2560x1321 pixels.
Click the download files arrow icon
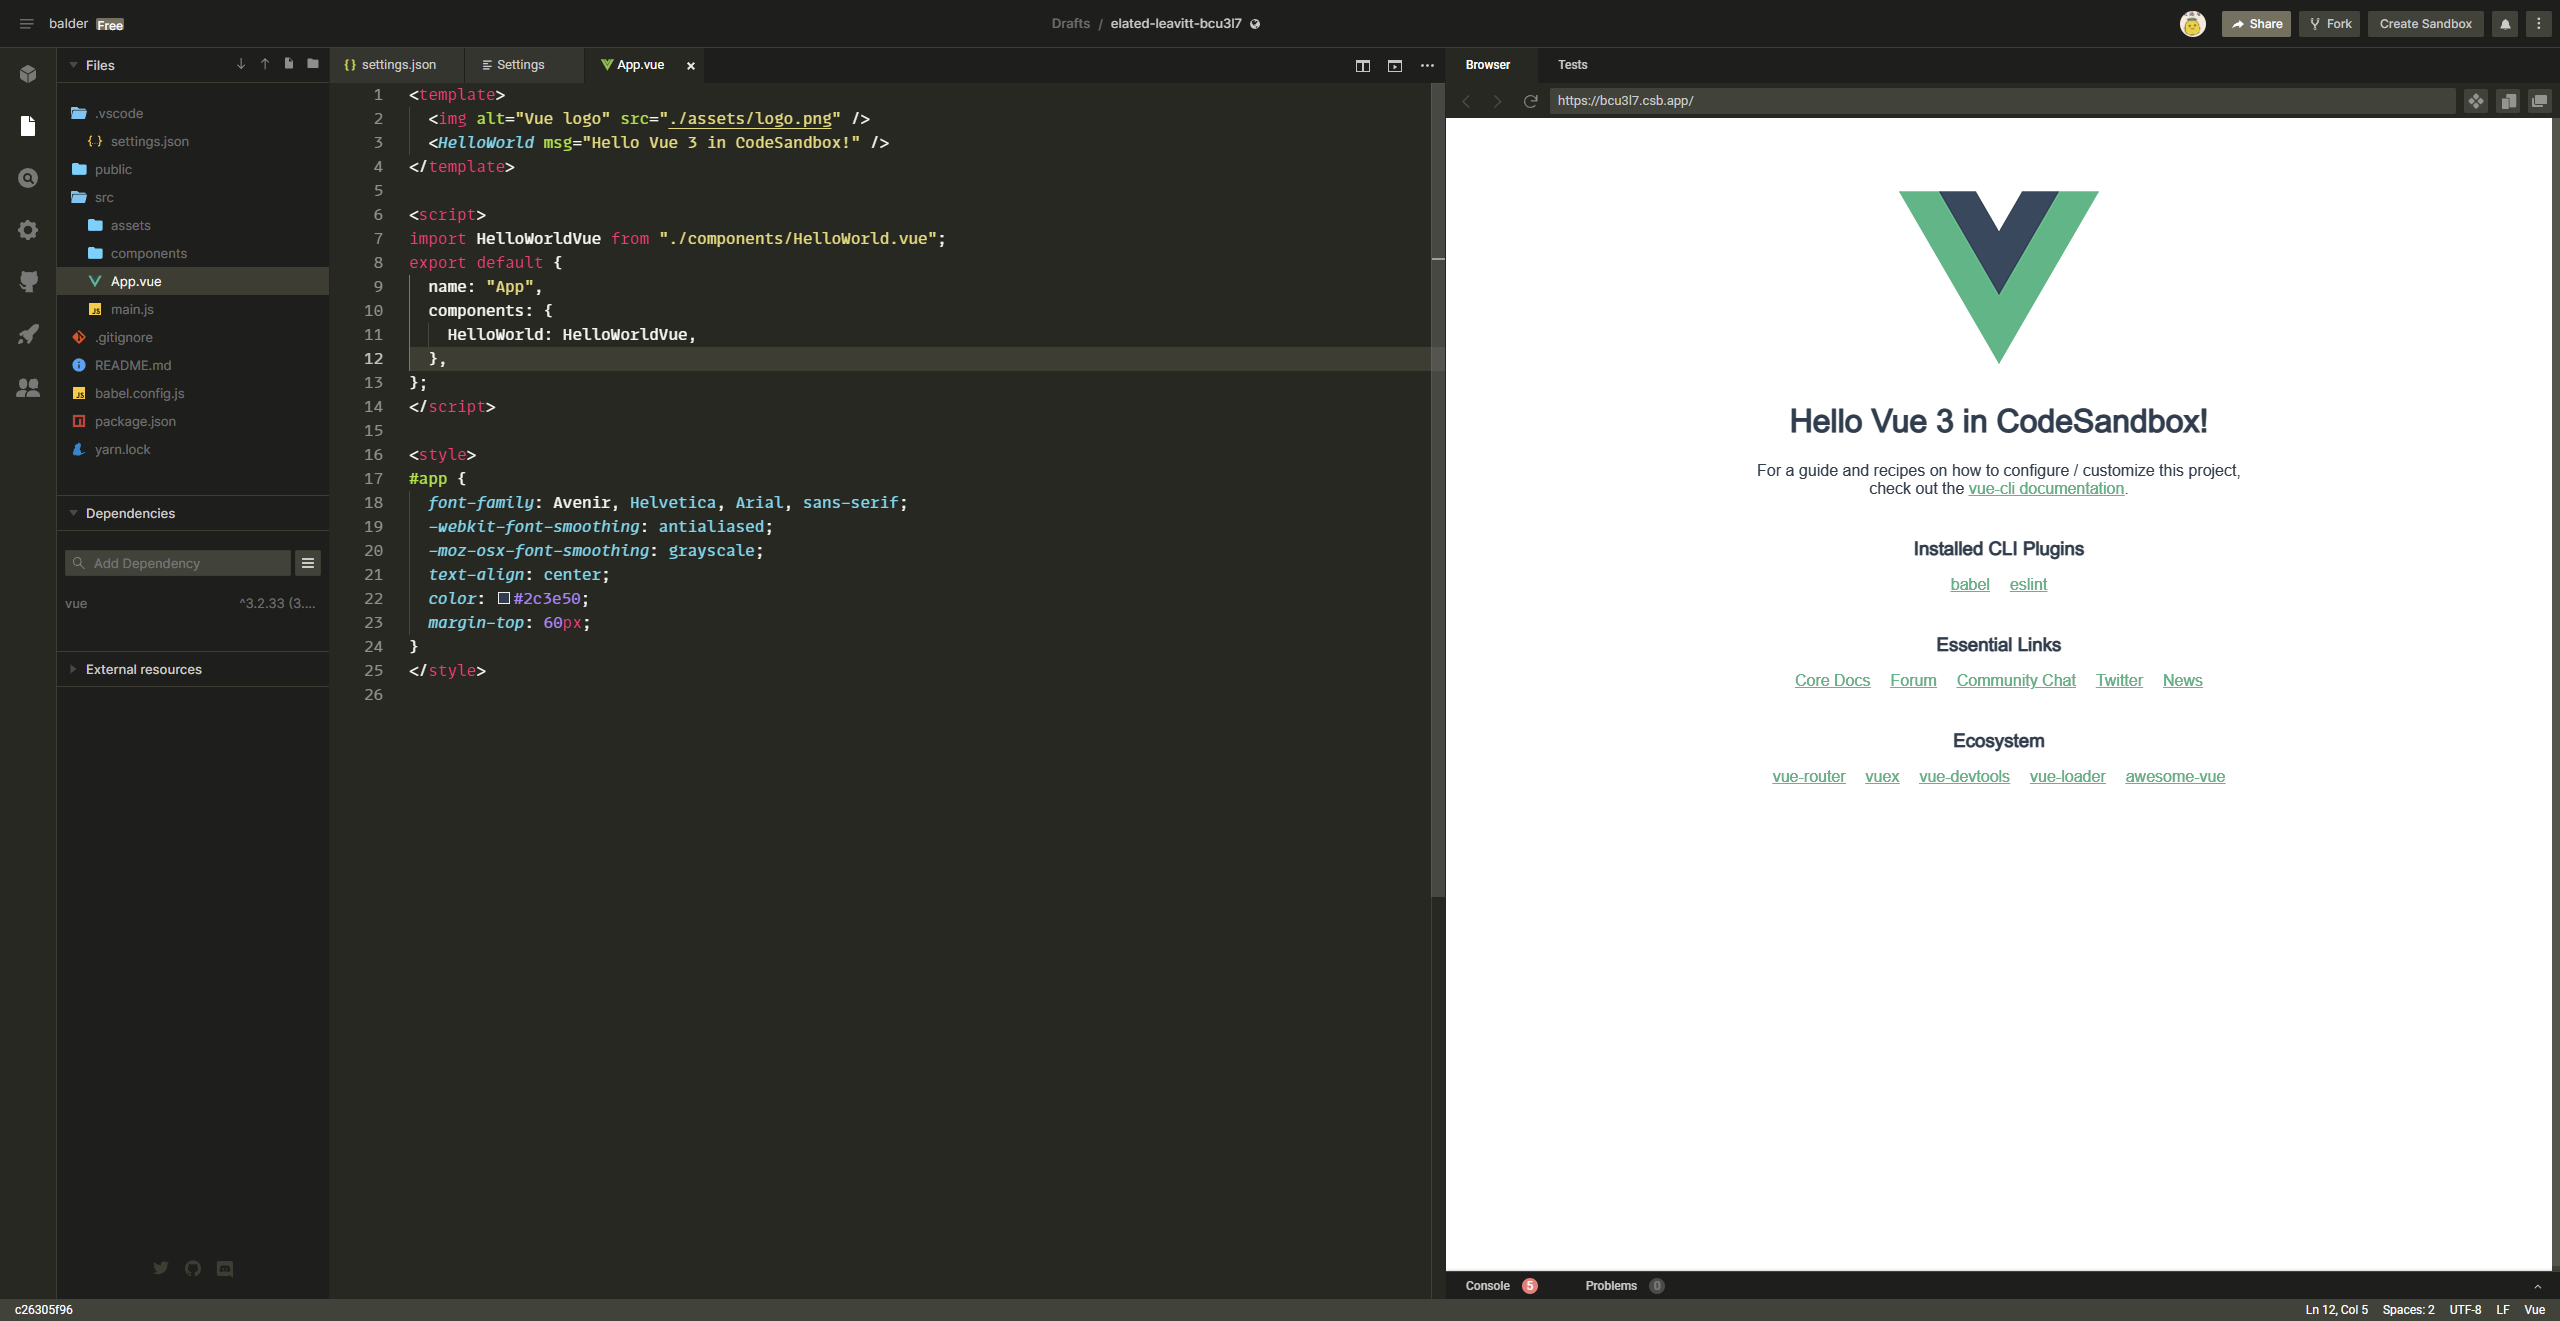(x=241, y=64)
